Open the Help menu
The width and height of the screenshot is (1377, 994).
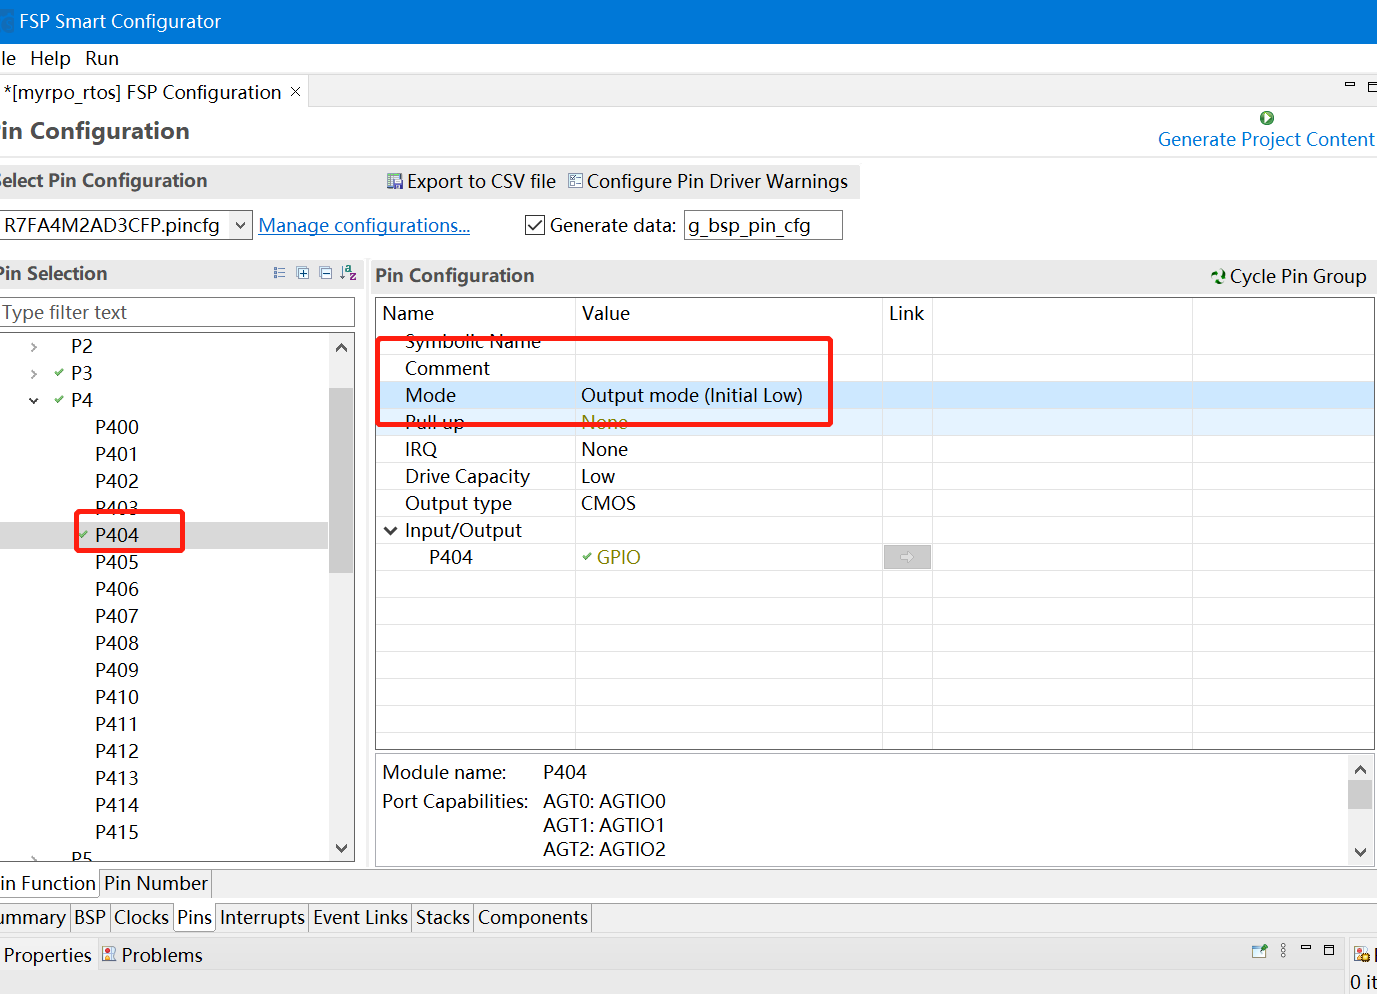click(50, 58)
